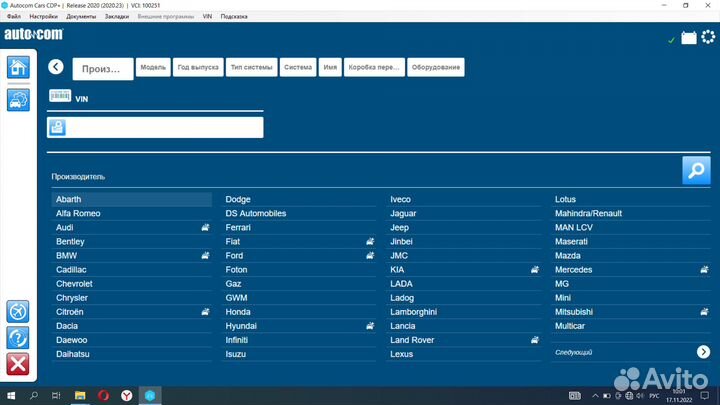This screenshot has height=405, width=720.
Task: Click the VIN read icon inside field
Action: click(57, 127)
